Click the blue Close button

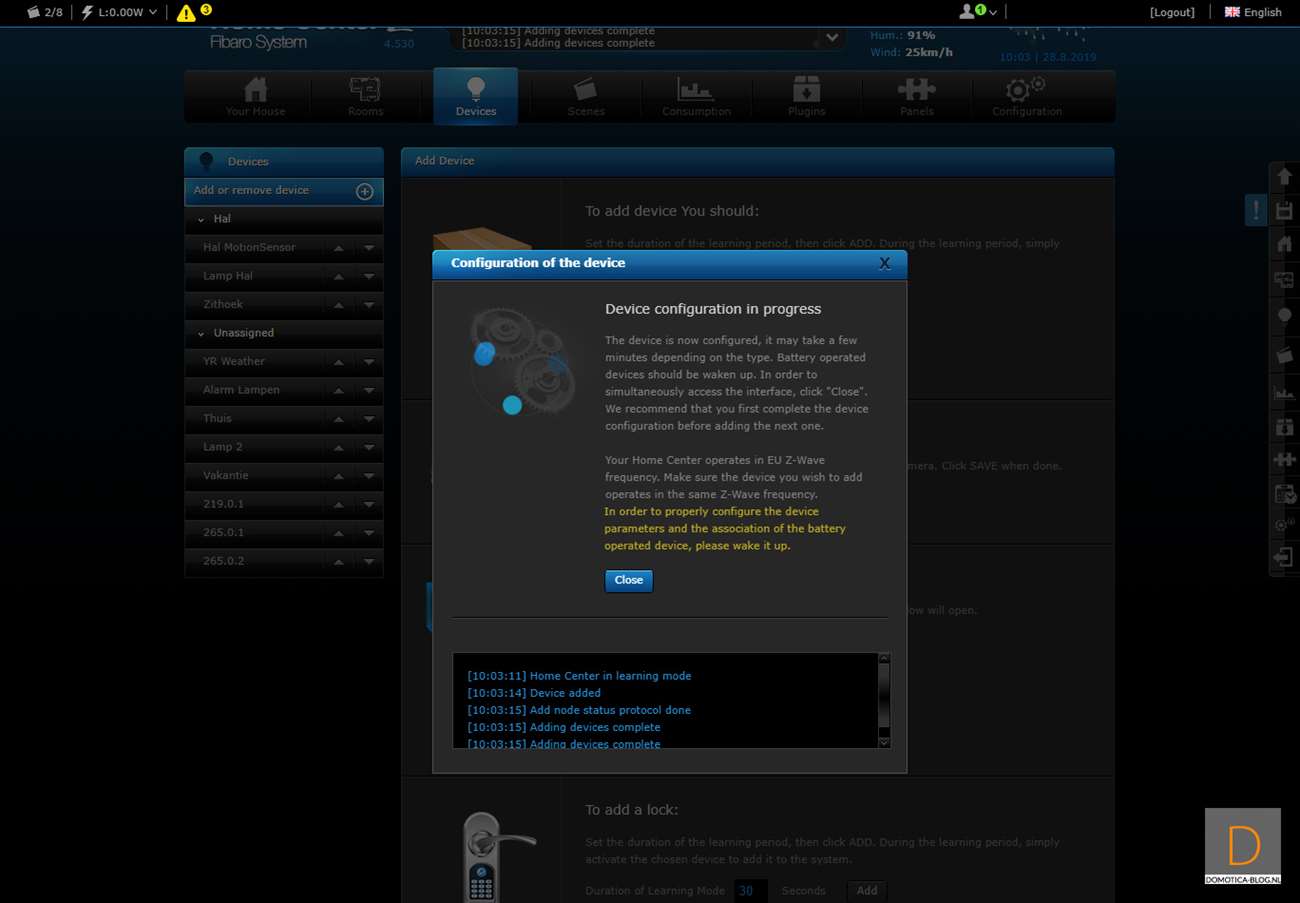[x=629, y=581]
